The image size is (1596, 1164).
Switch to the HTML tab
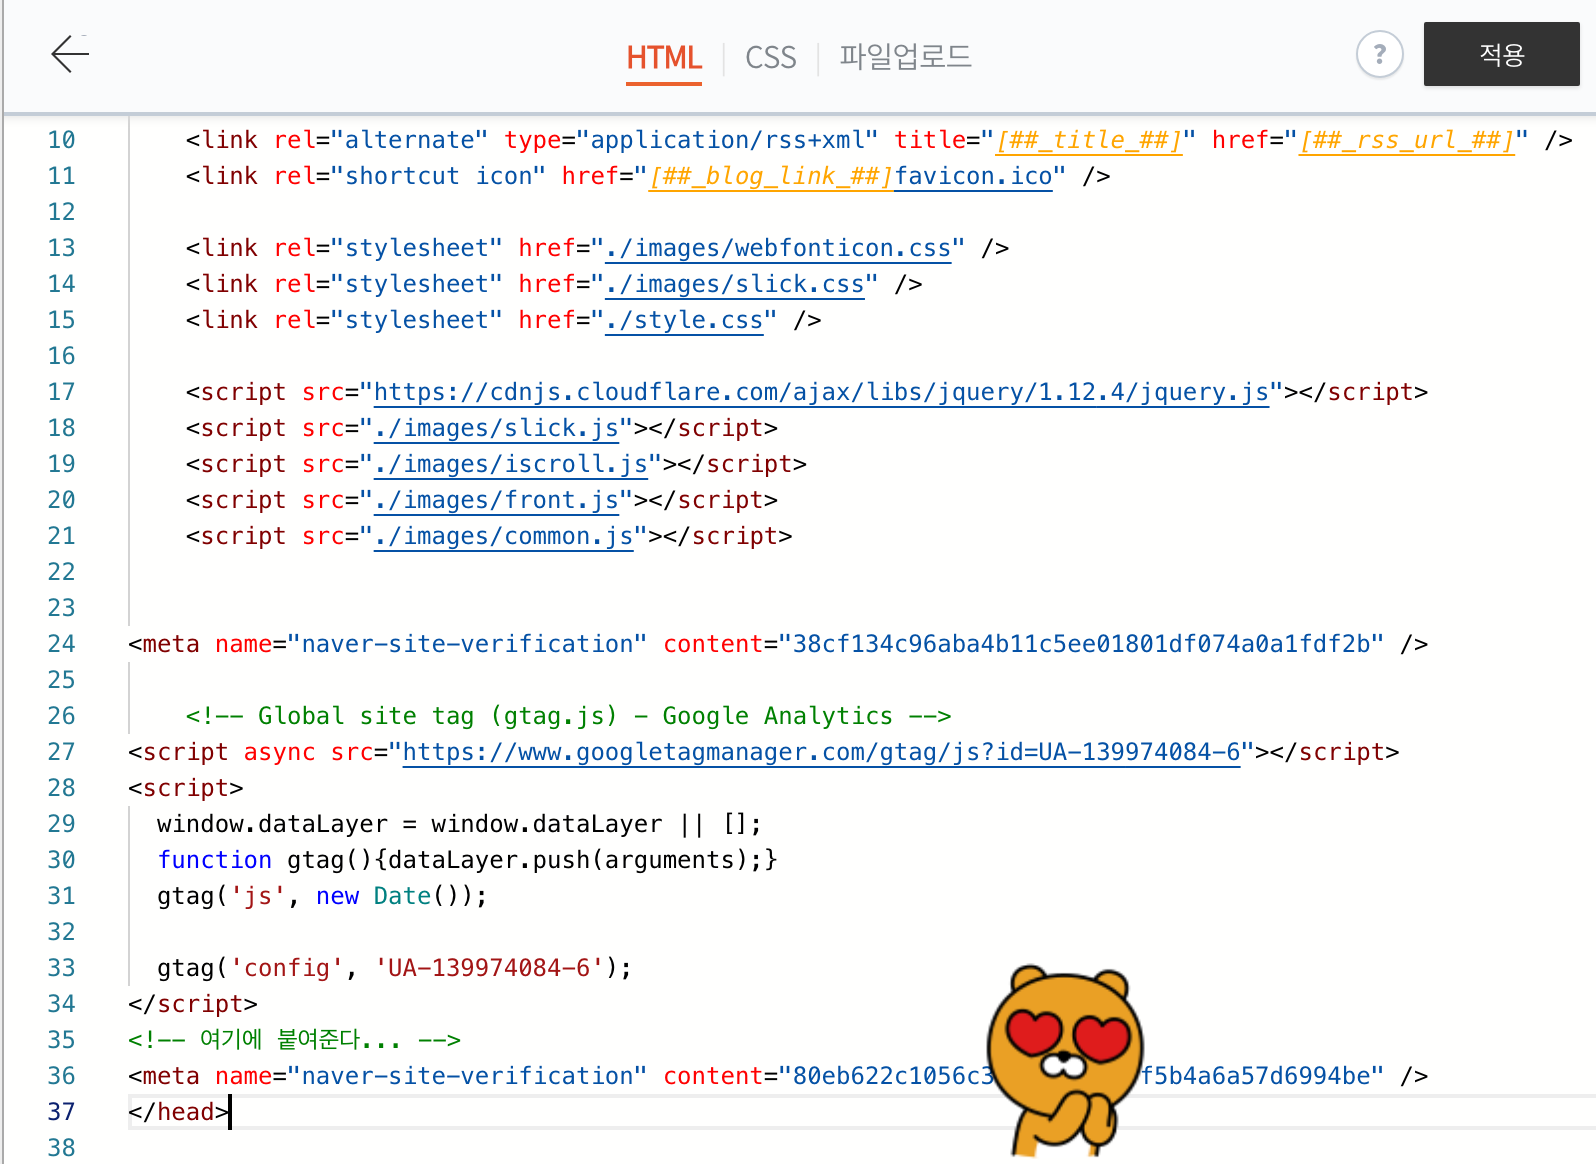point(664,58)
